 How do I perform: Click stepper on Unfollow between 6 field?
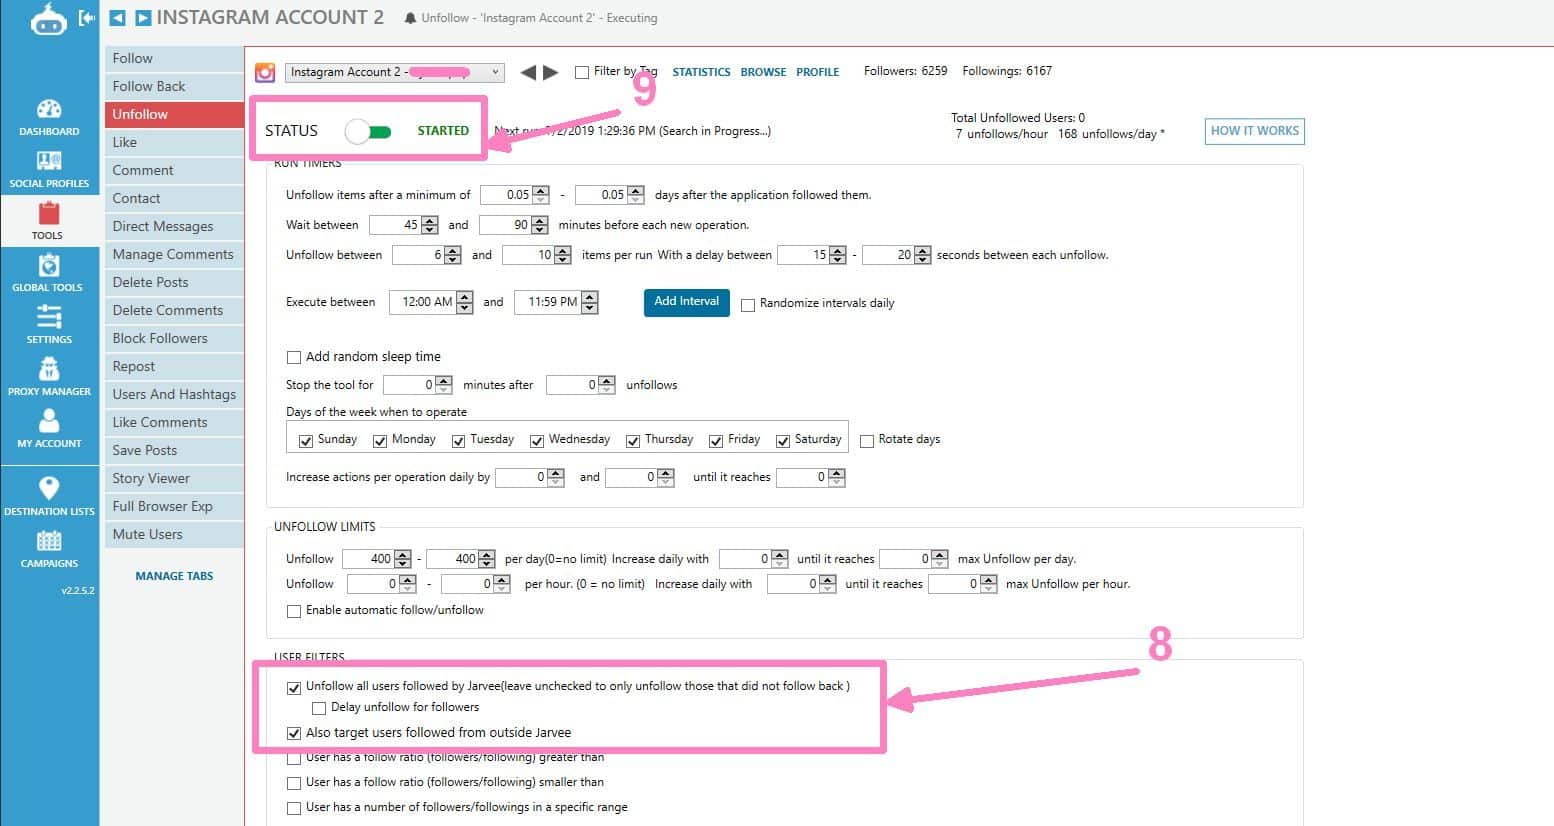pos(453,255)
